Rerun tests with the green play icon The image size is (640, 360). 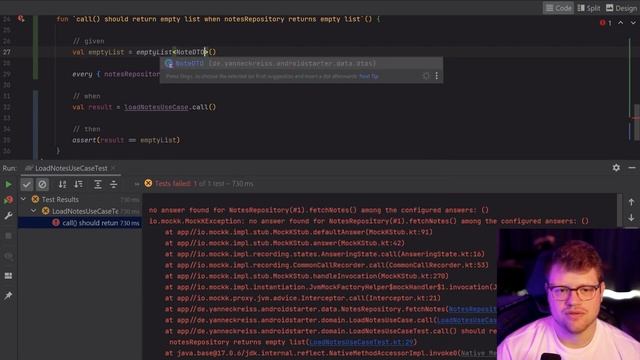8,184
